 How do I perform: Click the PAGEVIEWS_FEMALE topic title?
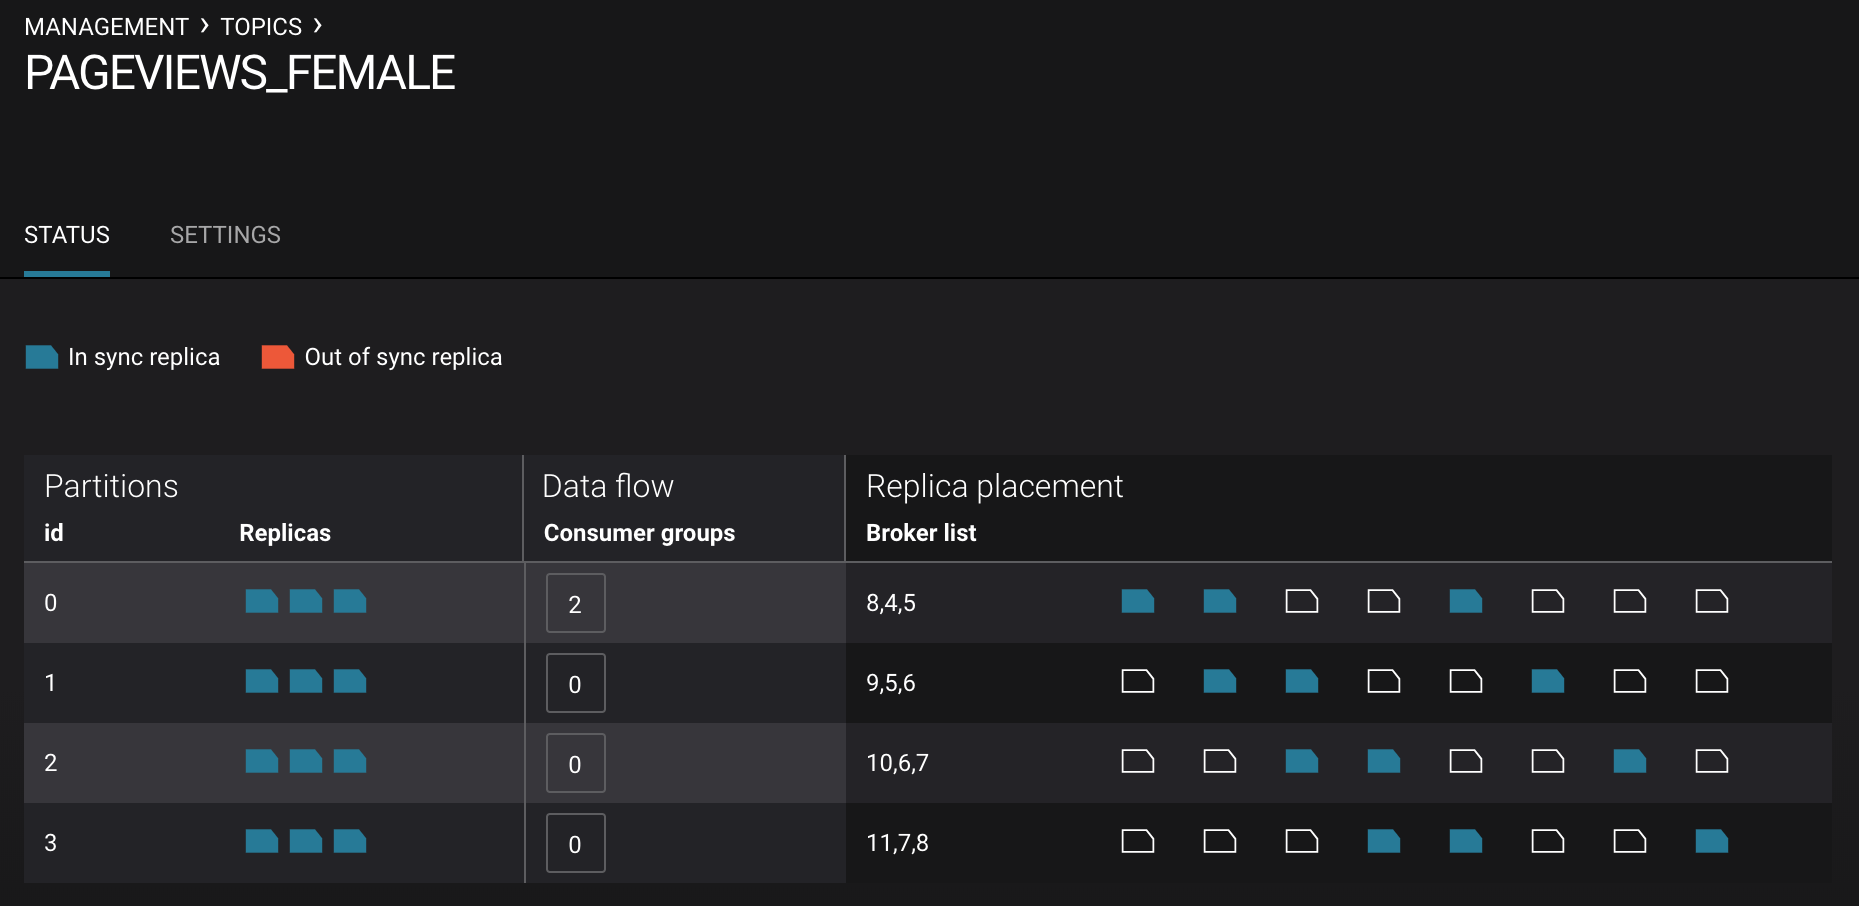240,74
